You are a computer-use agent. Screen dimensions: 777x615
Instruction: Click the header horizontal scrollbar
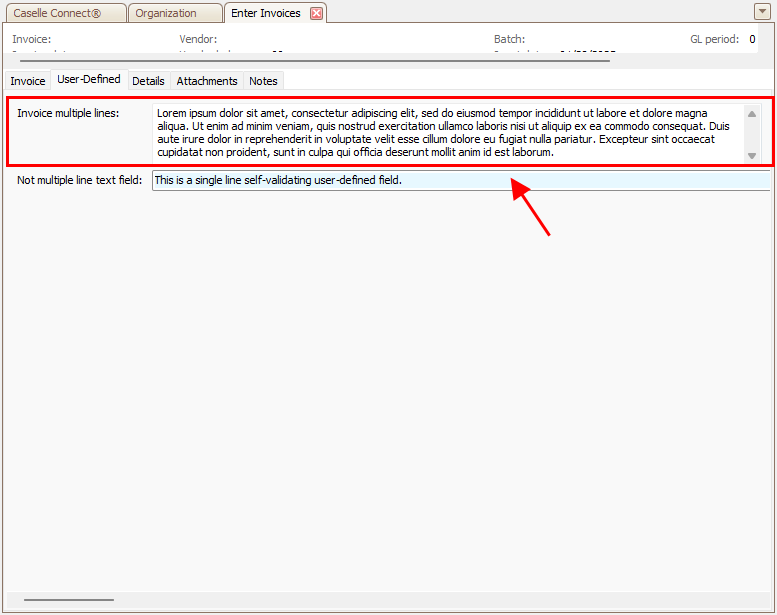click(x=315, y=61)
